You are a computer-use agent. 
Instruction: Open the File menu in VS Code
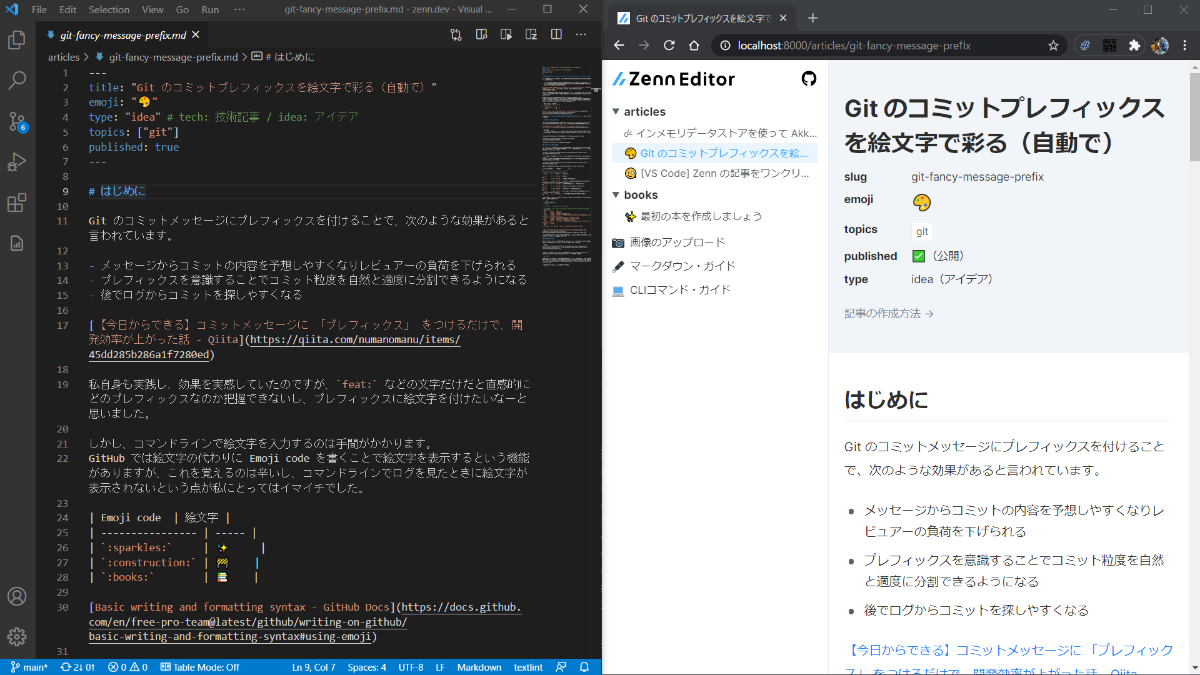click(x=39, y=9)
